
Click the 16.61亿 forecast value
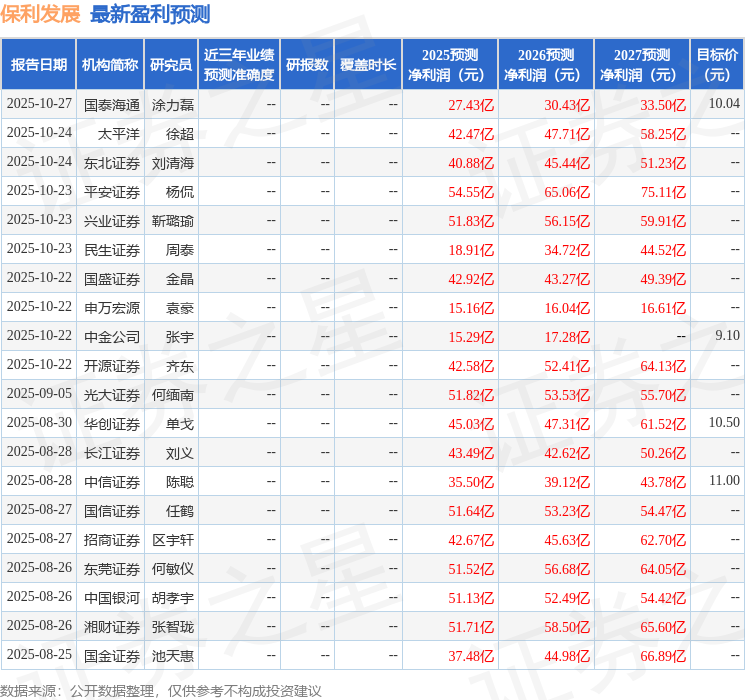click(663, 308)
